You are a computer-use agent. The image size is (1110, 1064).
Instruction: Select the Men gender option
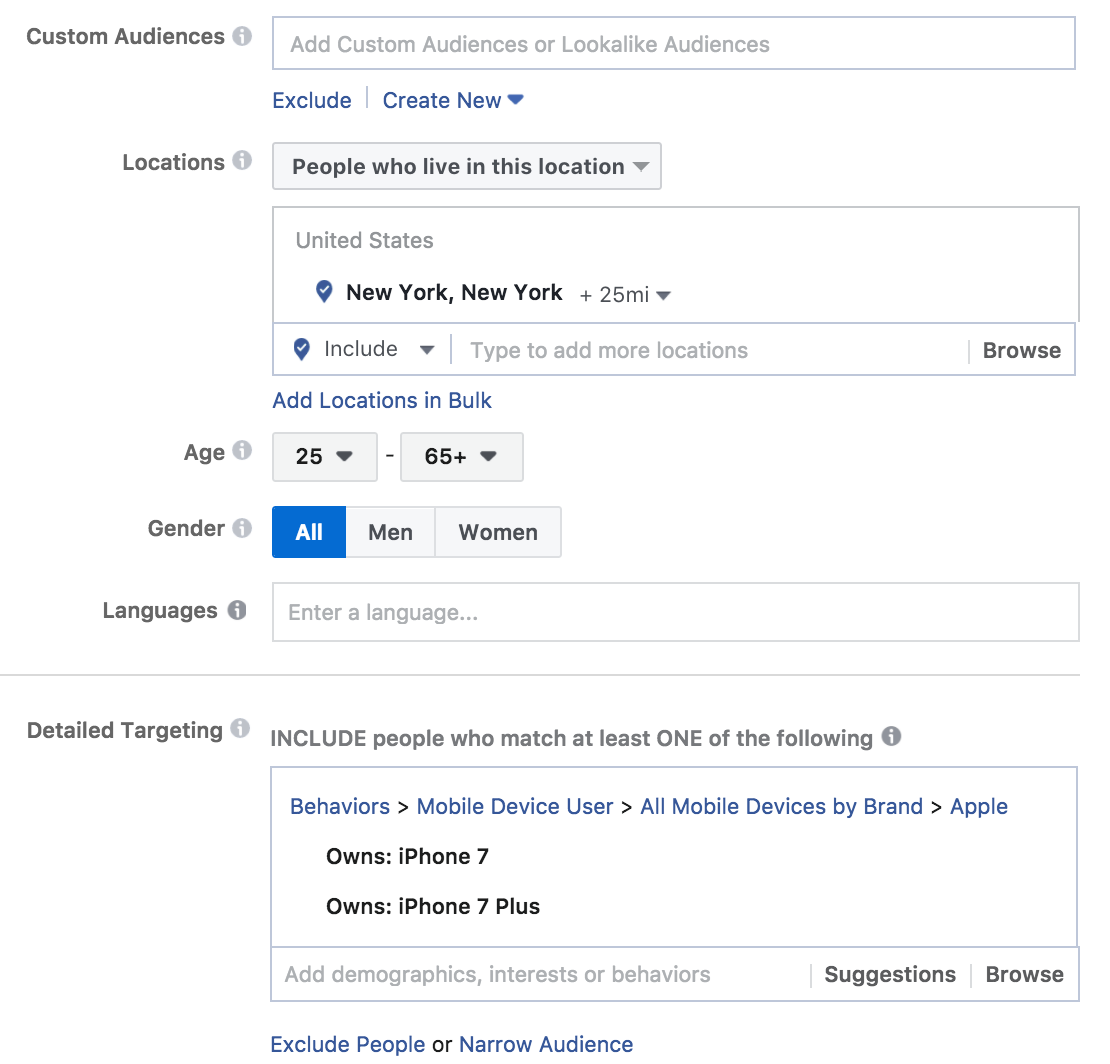[390, 532]
